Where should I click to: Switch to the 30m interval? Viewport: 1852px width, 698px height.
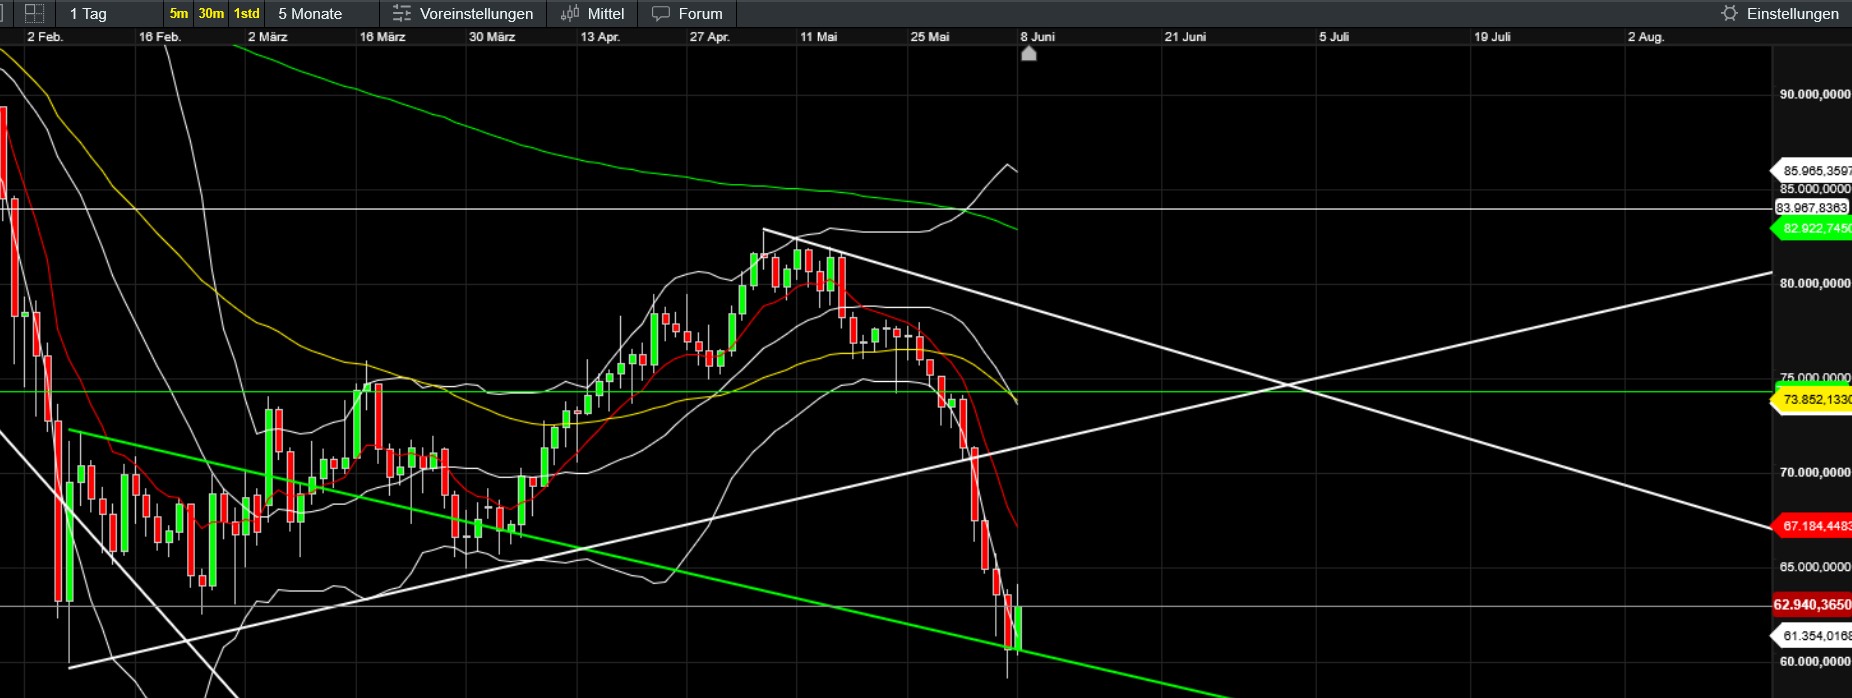pos(211,13)
